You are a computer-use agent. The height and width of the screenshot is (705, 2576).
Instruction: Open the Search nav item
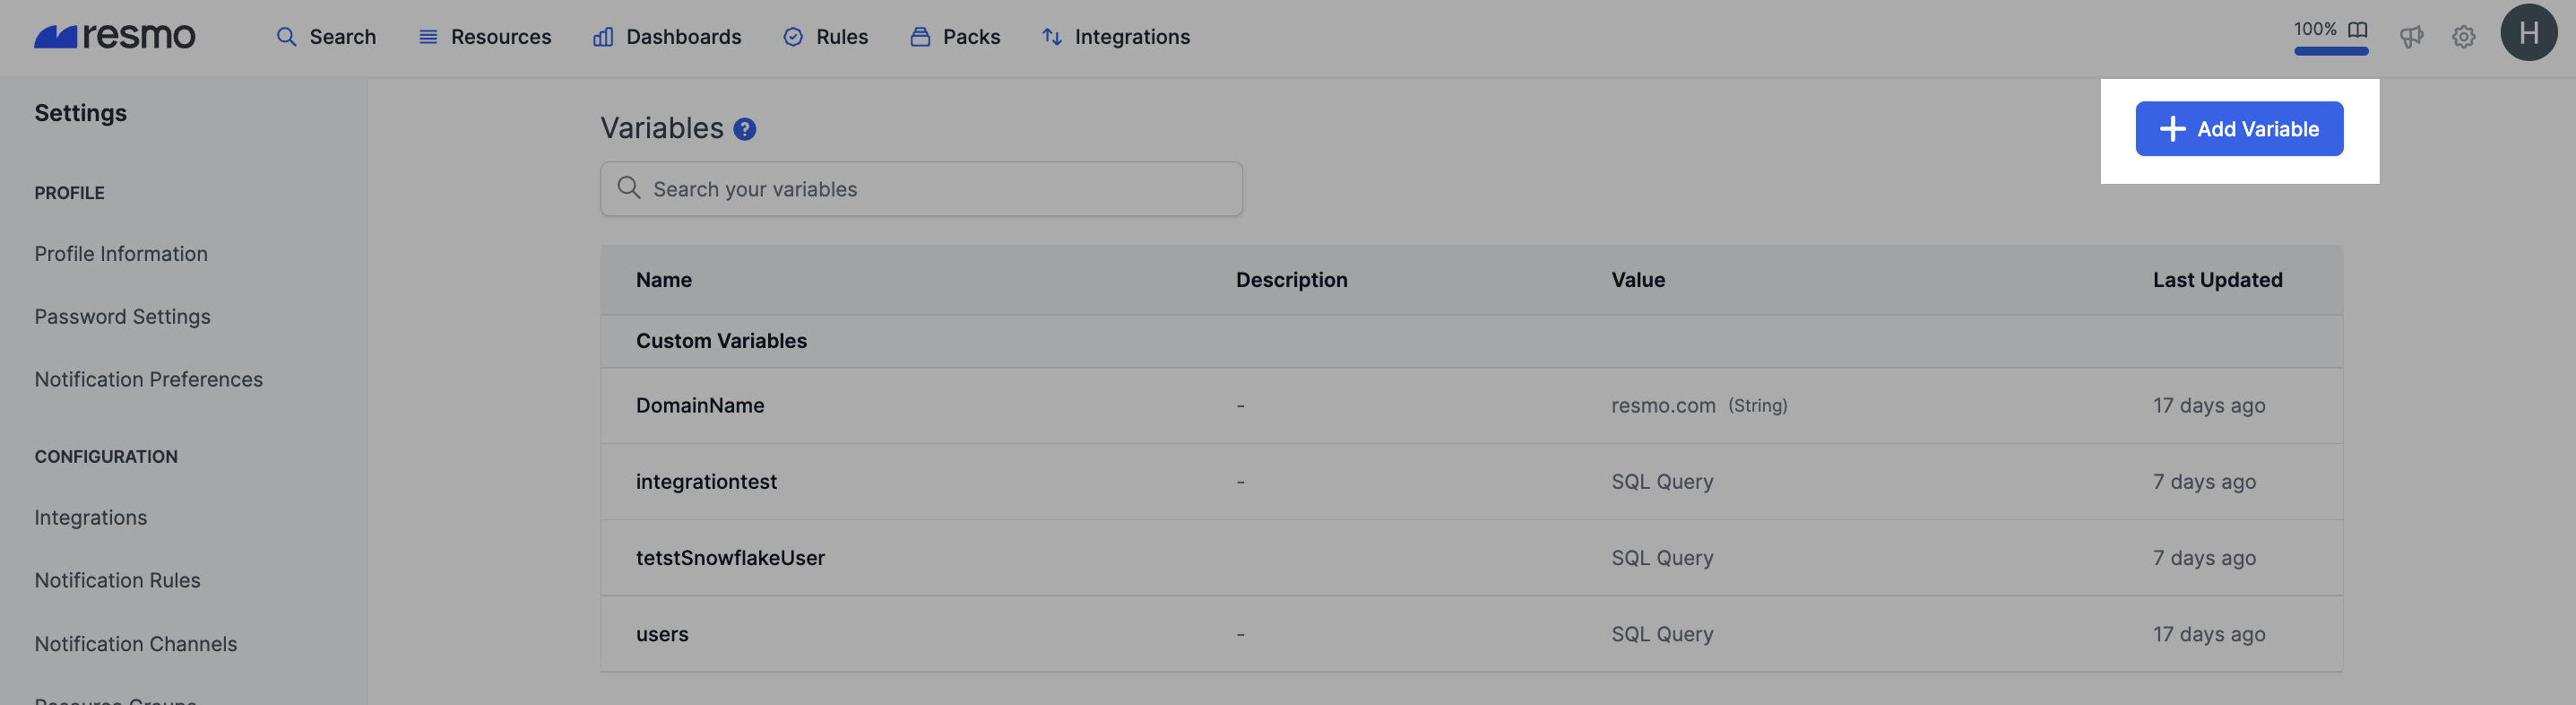326,37
